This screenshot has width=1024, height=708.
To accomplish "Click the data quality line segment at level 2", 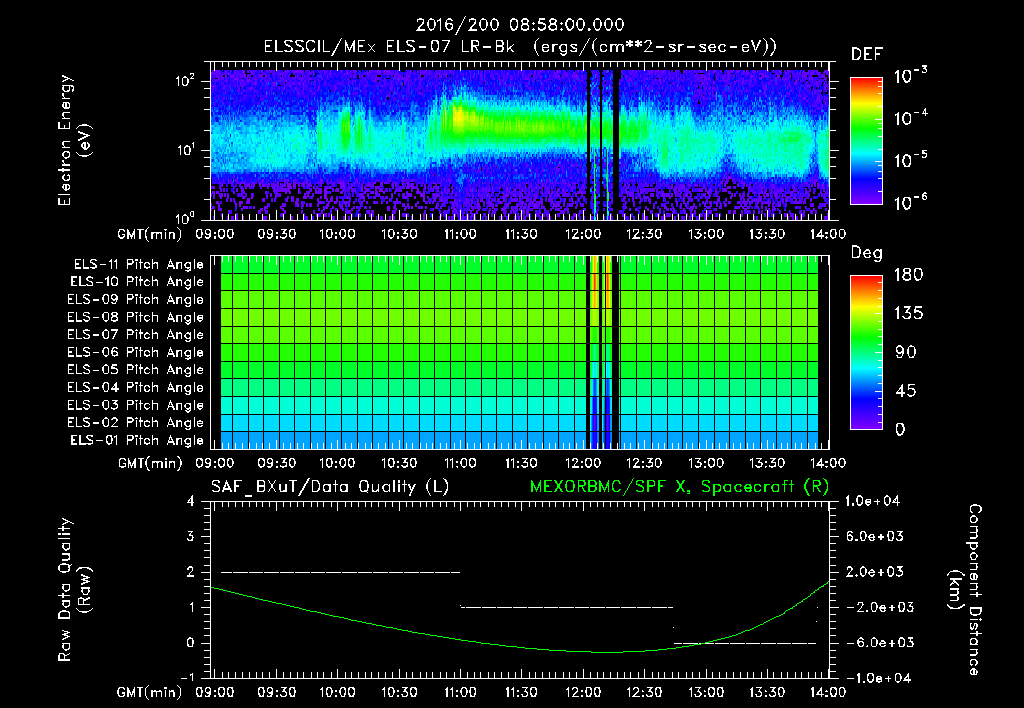I will click(x=341, y=572).
